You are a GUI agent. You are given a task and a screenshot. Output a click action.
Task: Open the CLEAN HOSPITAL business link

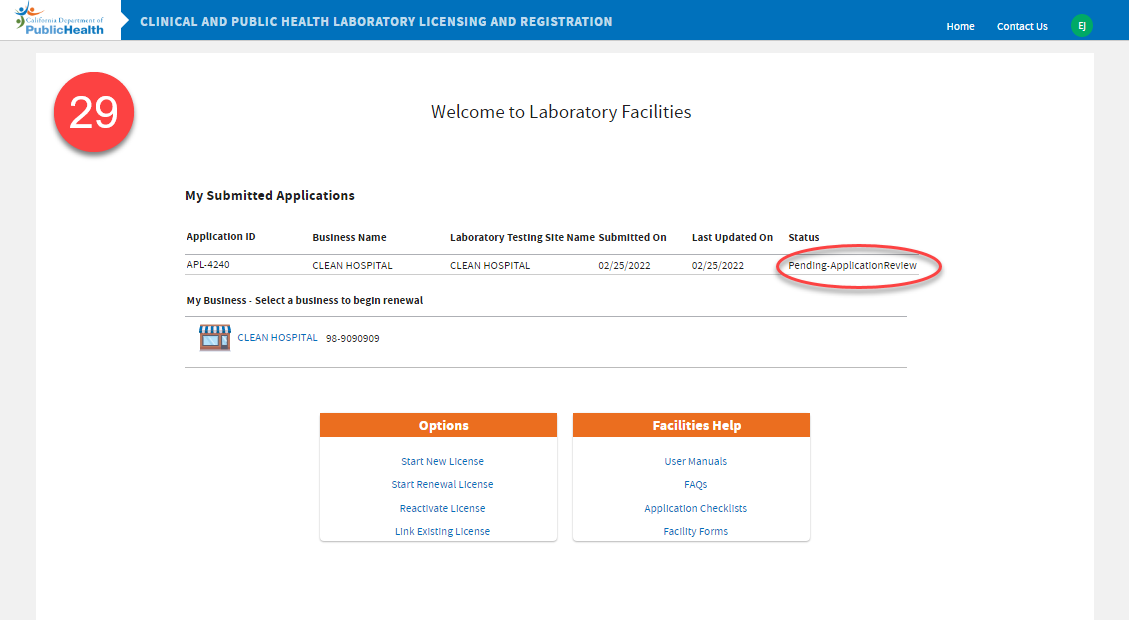[x=277, y=338]
